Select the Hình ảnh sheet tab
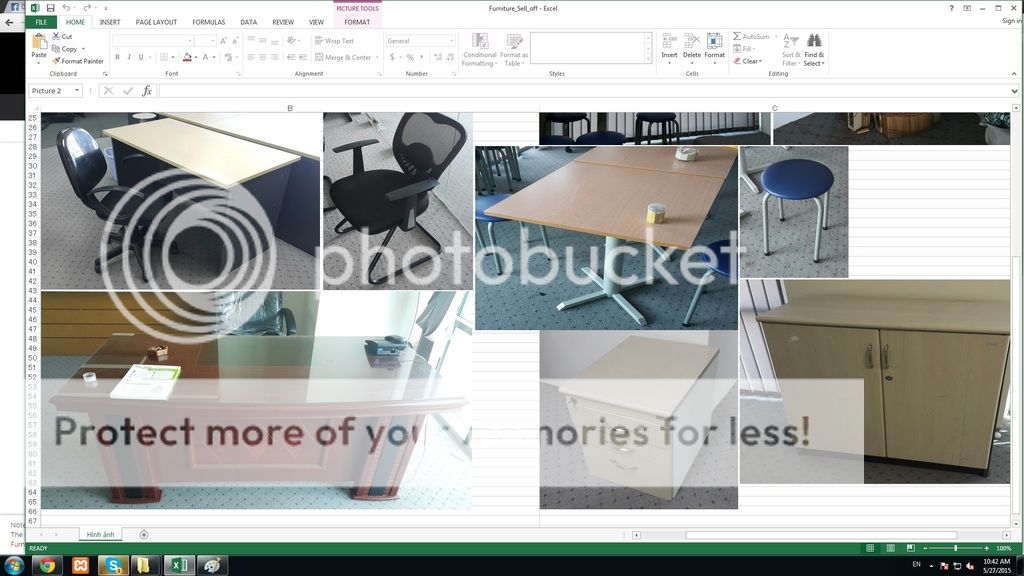This screenshot has width=1024, height=576. tap(101, 535)
